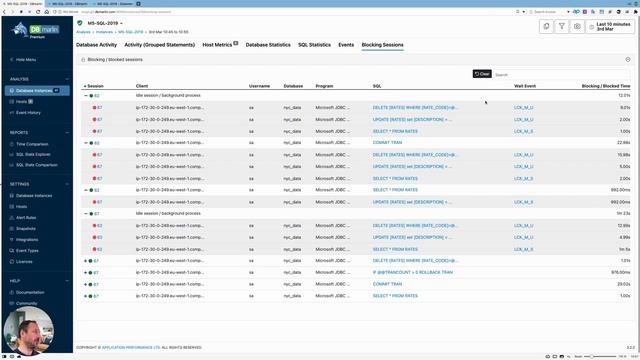Click the panel options icon right of Blocking / blocked sessions

click(x=628, y=60)
